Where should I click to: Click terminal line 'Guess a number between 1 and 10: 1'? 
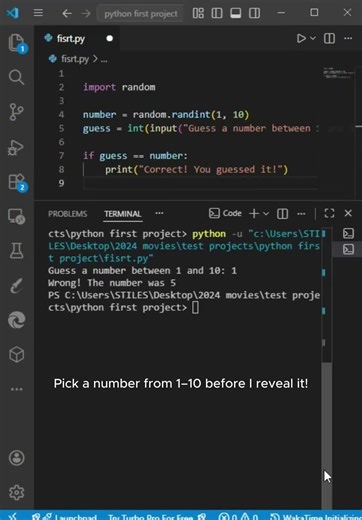point(142,271)
